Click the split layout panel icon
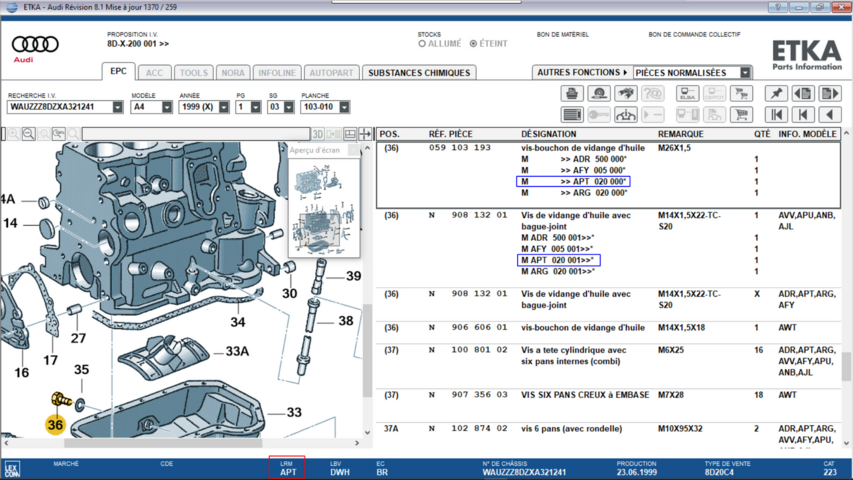The width and height of the screenshot is (853, 480). point(350,134)
